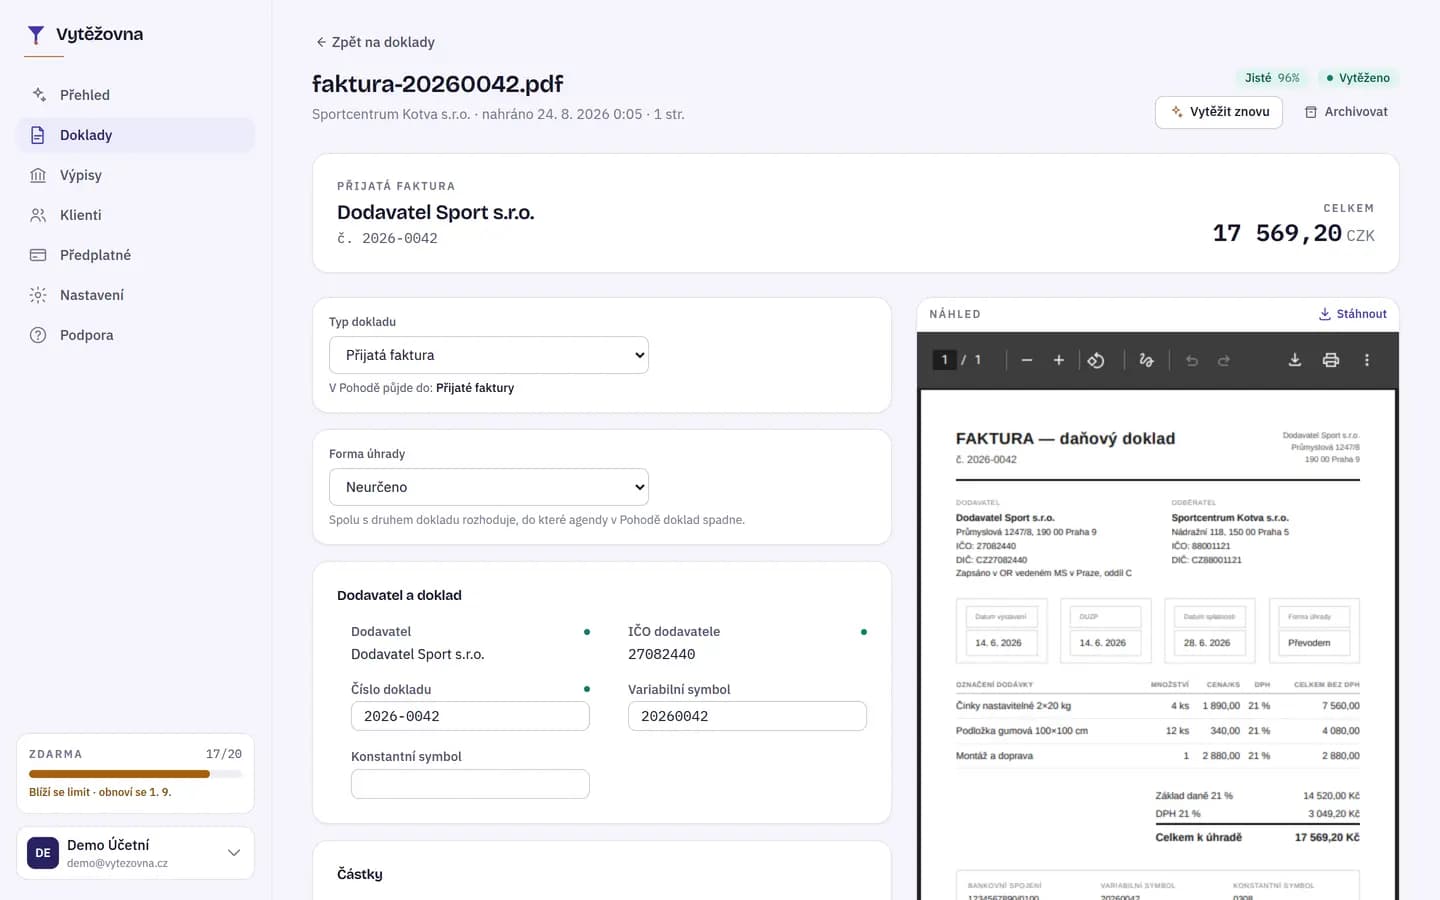Go to Výpisy section

pyautogui.click(x=136, y=175)
